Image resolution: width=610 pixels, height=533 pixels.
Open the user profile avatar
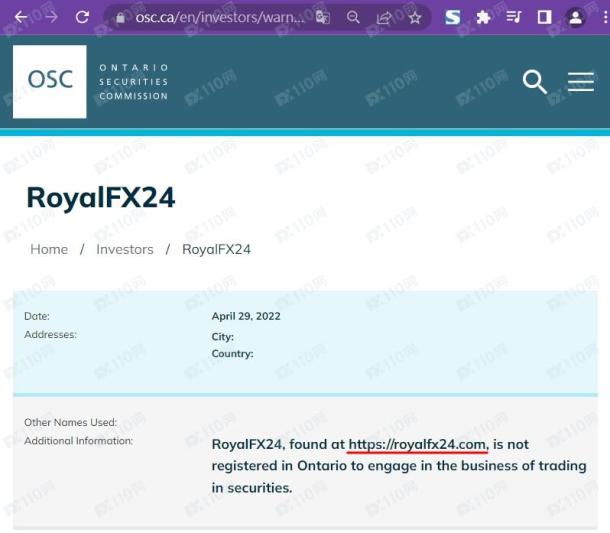coord(575,18)
